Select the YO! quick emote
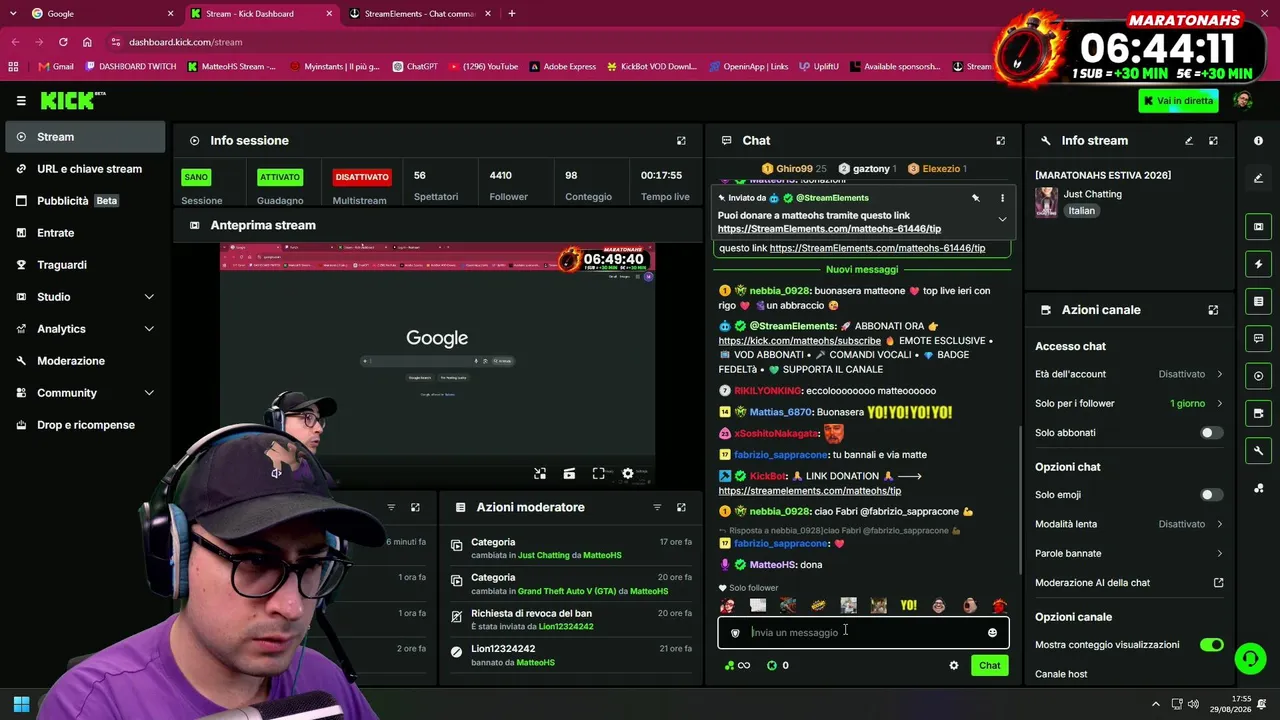The width and height of the screenshot is (1280, 720). pyautogui.click(x=908, y=605)
